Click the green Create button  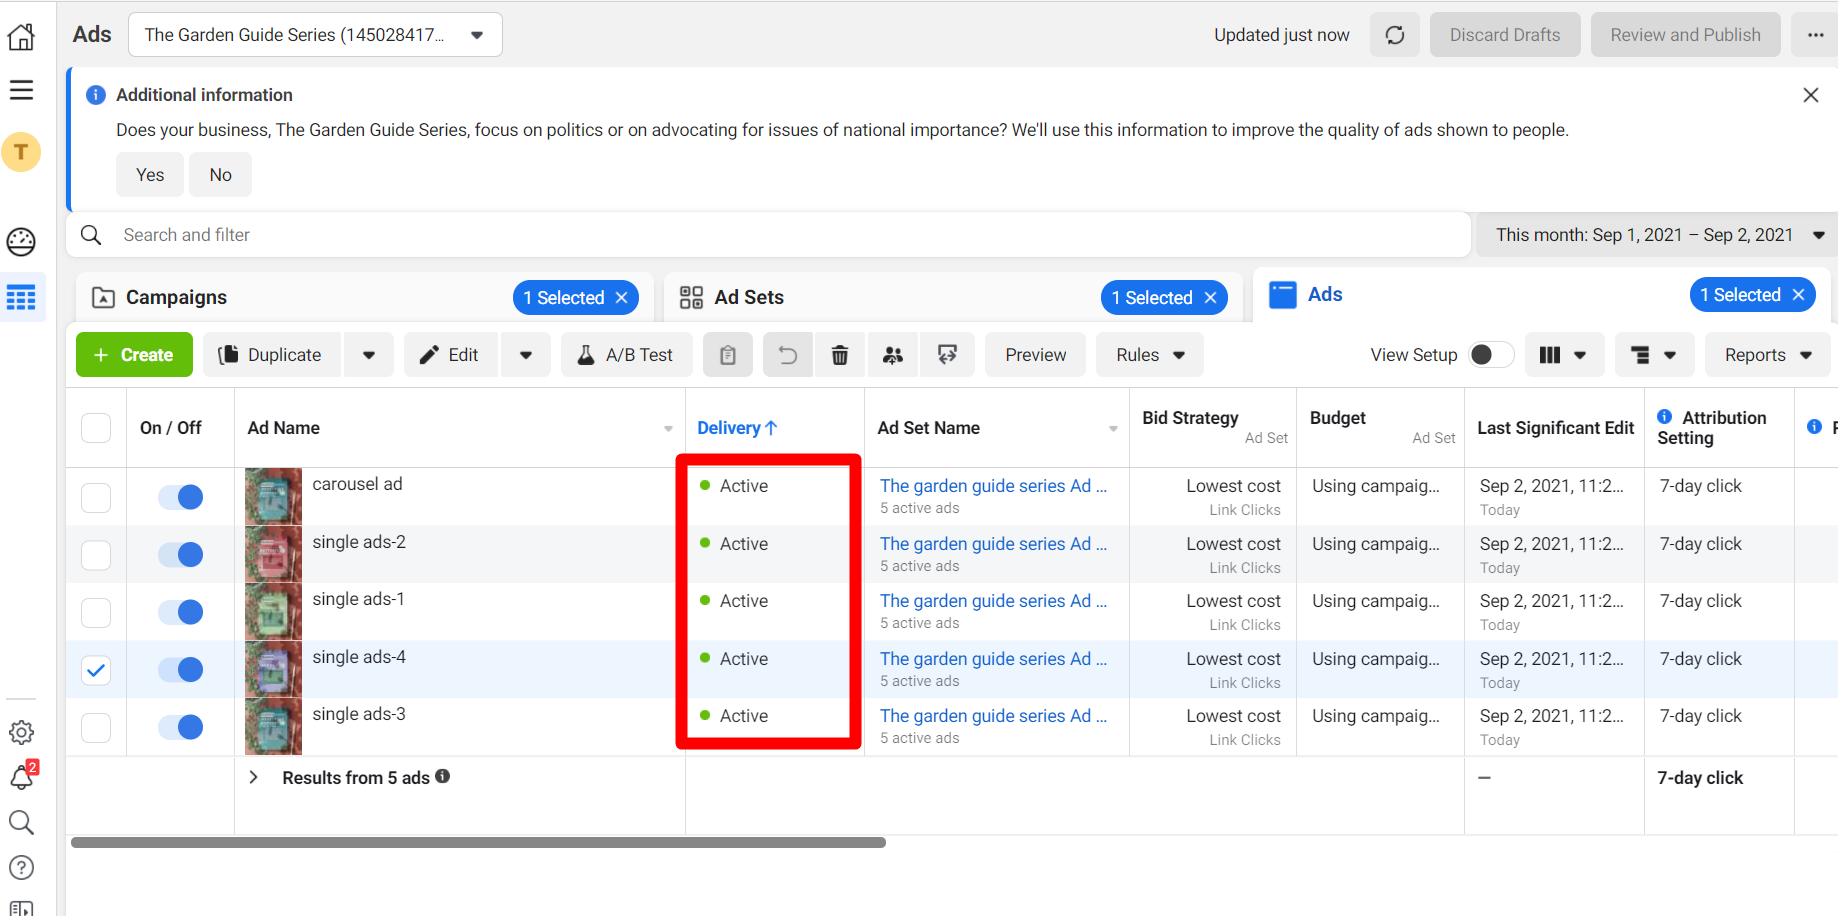pyautogui.click(x=134, y=355)
